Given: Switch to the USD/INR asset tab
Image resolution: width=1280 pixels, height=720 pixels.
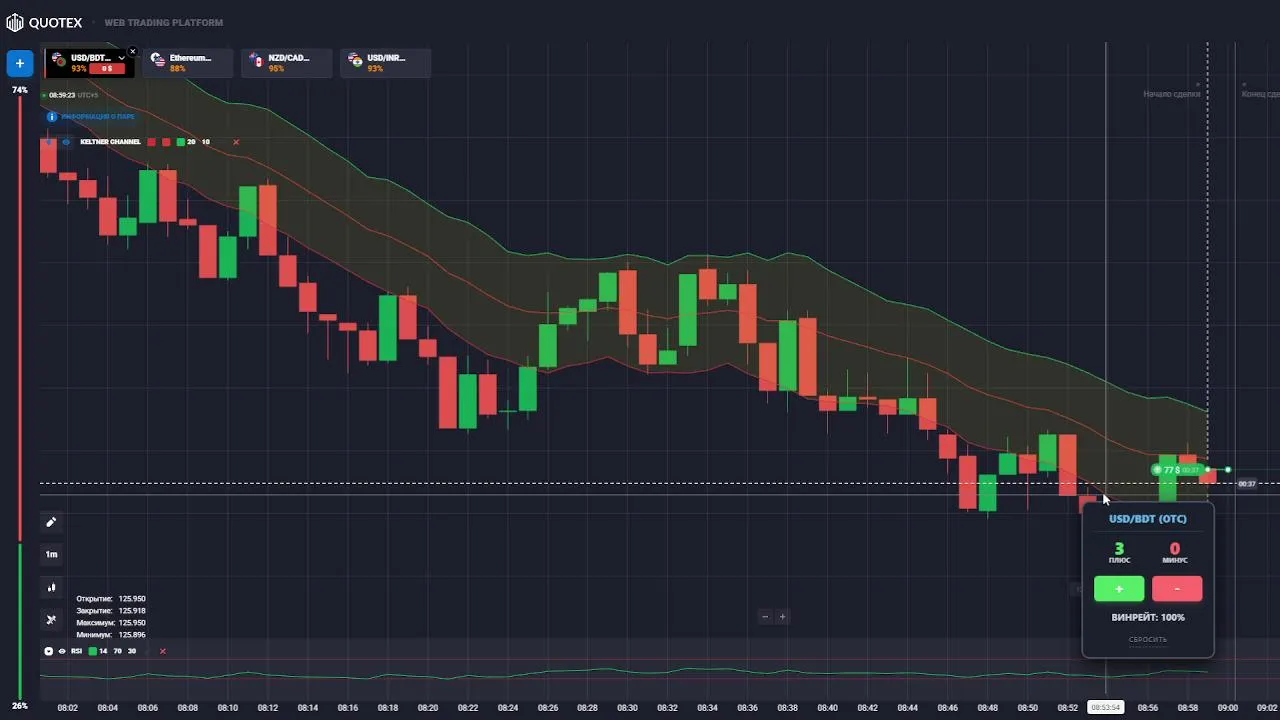Looking at the screenshot, I should click(386, 63).
